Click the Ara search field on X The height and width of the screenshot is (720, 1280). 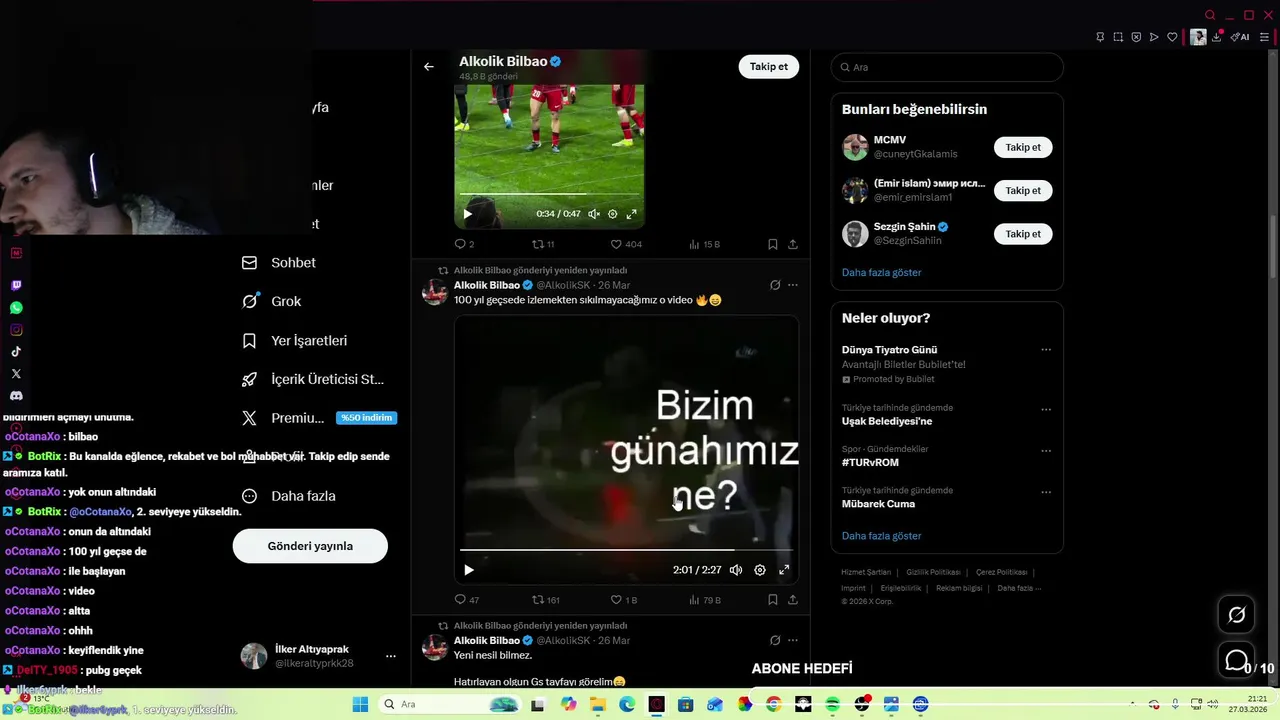pyautogui.click(x=947, y=67)
